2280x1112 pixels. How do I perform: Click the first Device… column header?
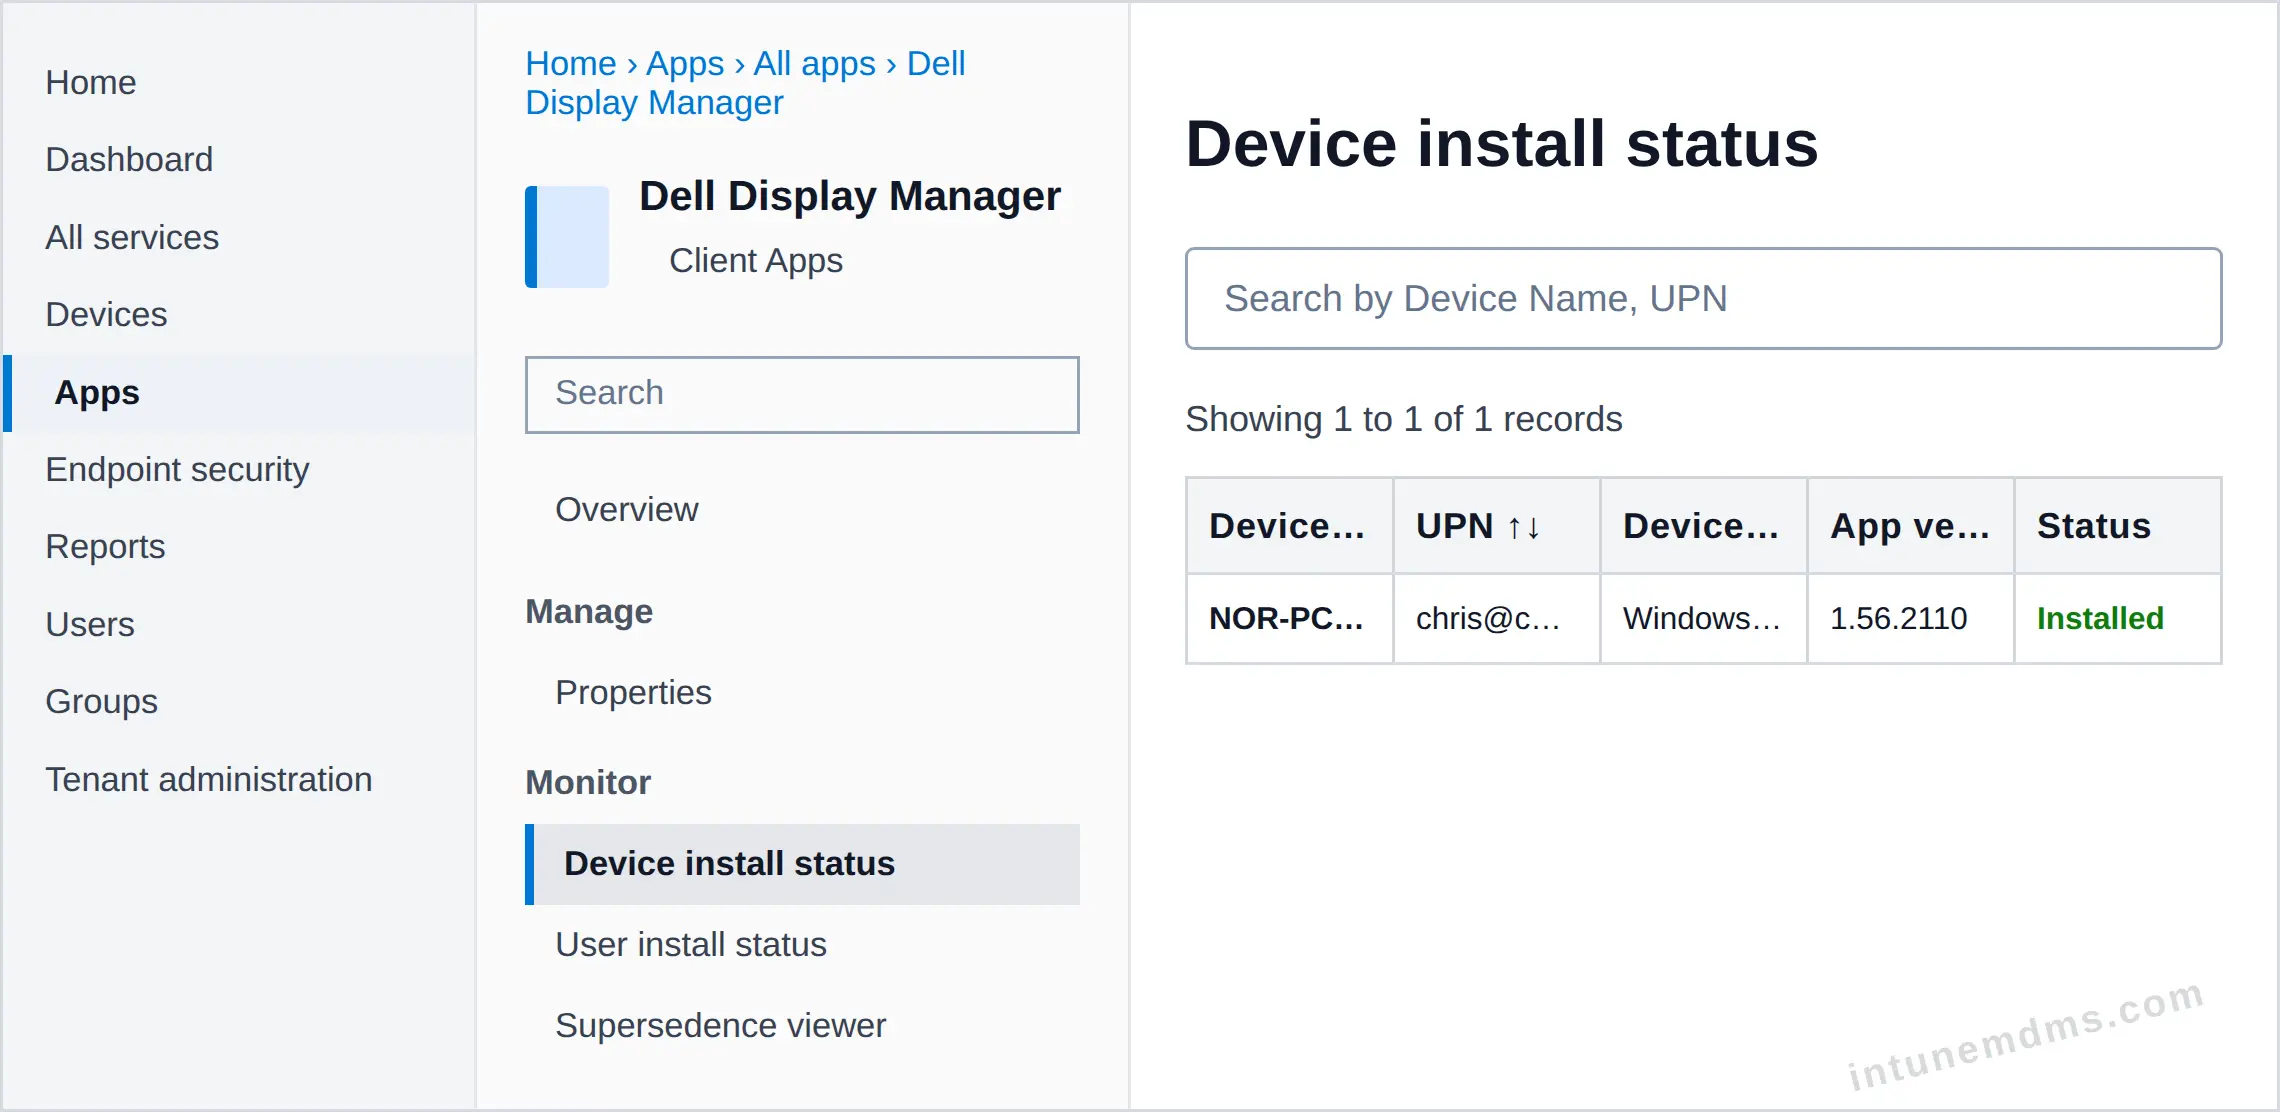click(1289, 526)
